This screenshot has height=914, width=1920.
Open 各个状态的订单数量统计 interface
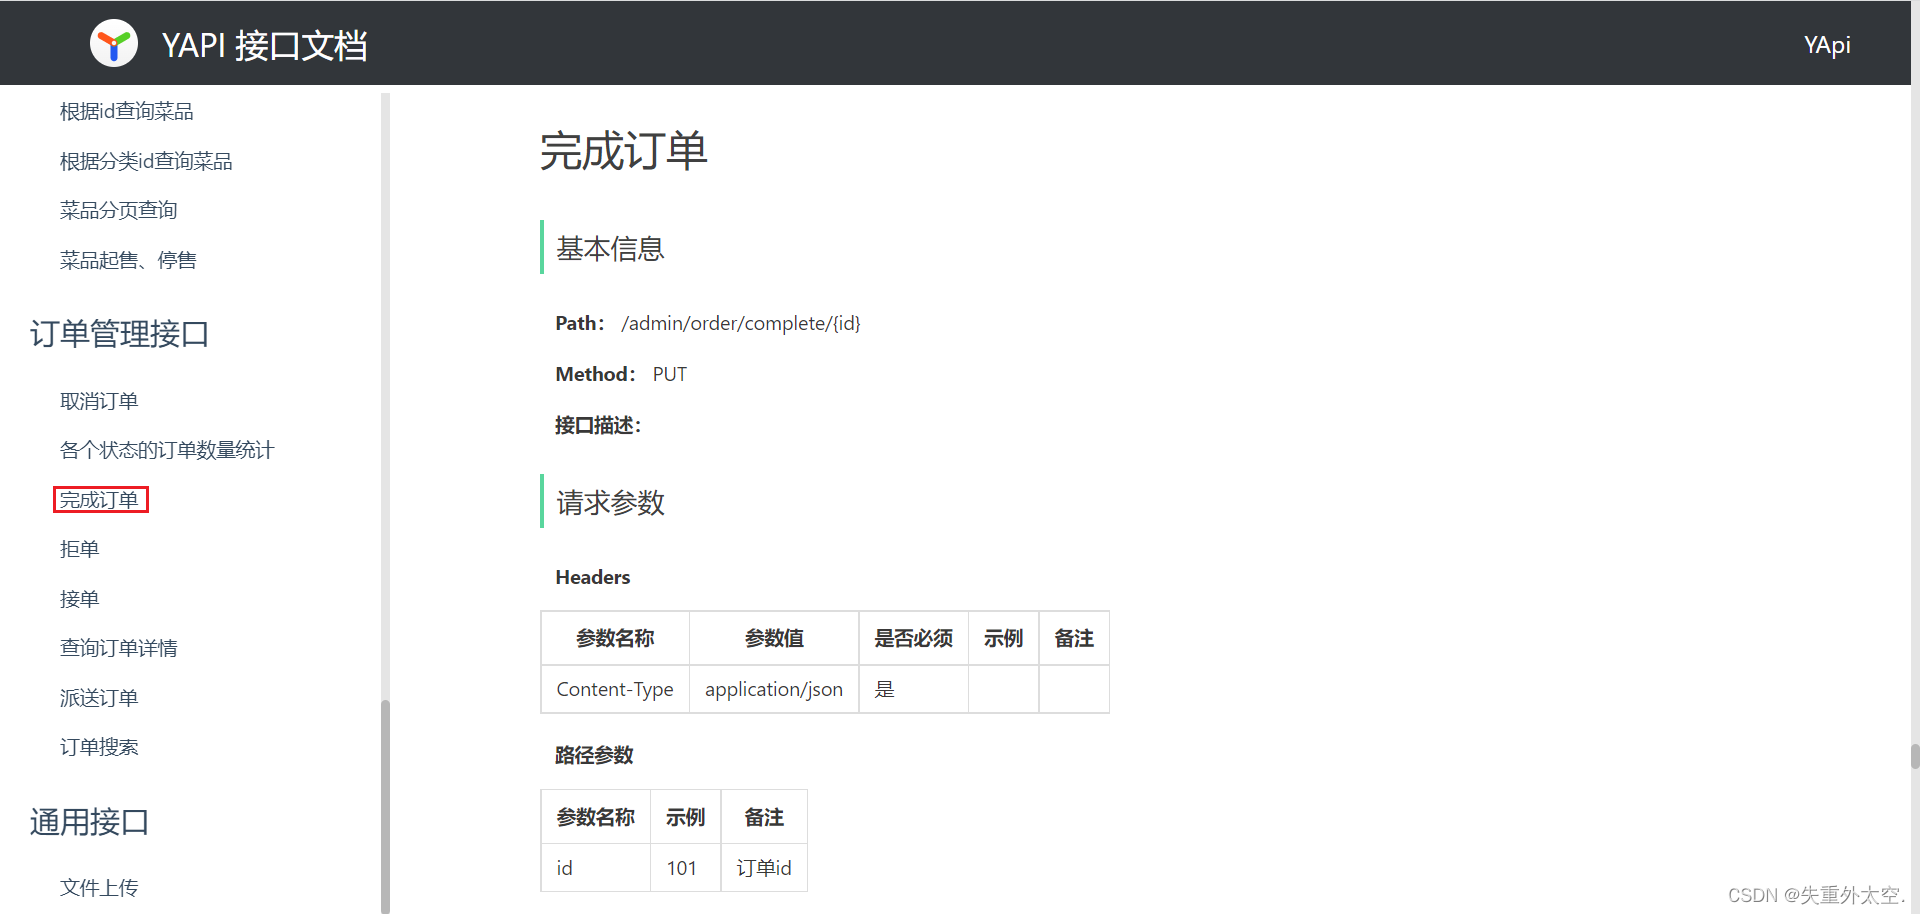click(x=166, y=450)
